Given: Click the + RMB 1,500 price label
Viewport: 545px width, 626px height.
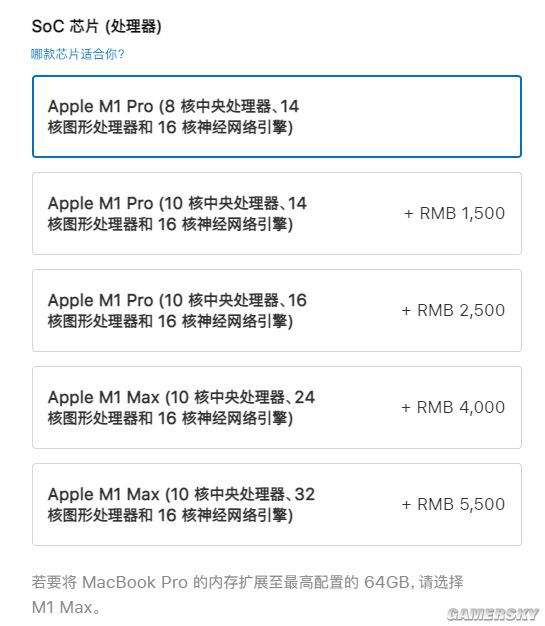Looking at the screenshot, I should coord(454,213).
